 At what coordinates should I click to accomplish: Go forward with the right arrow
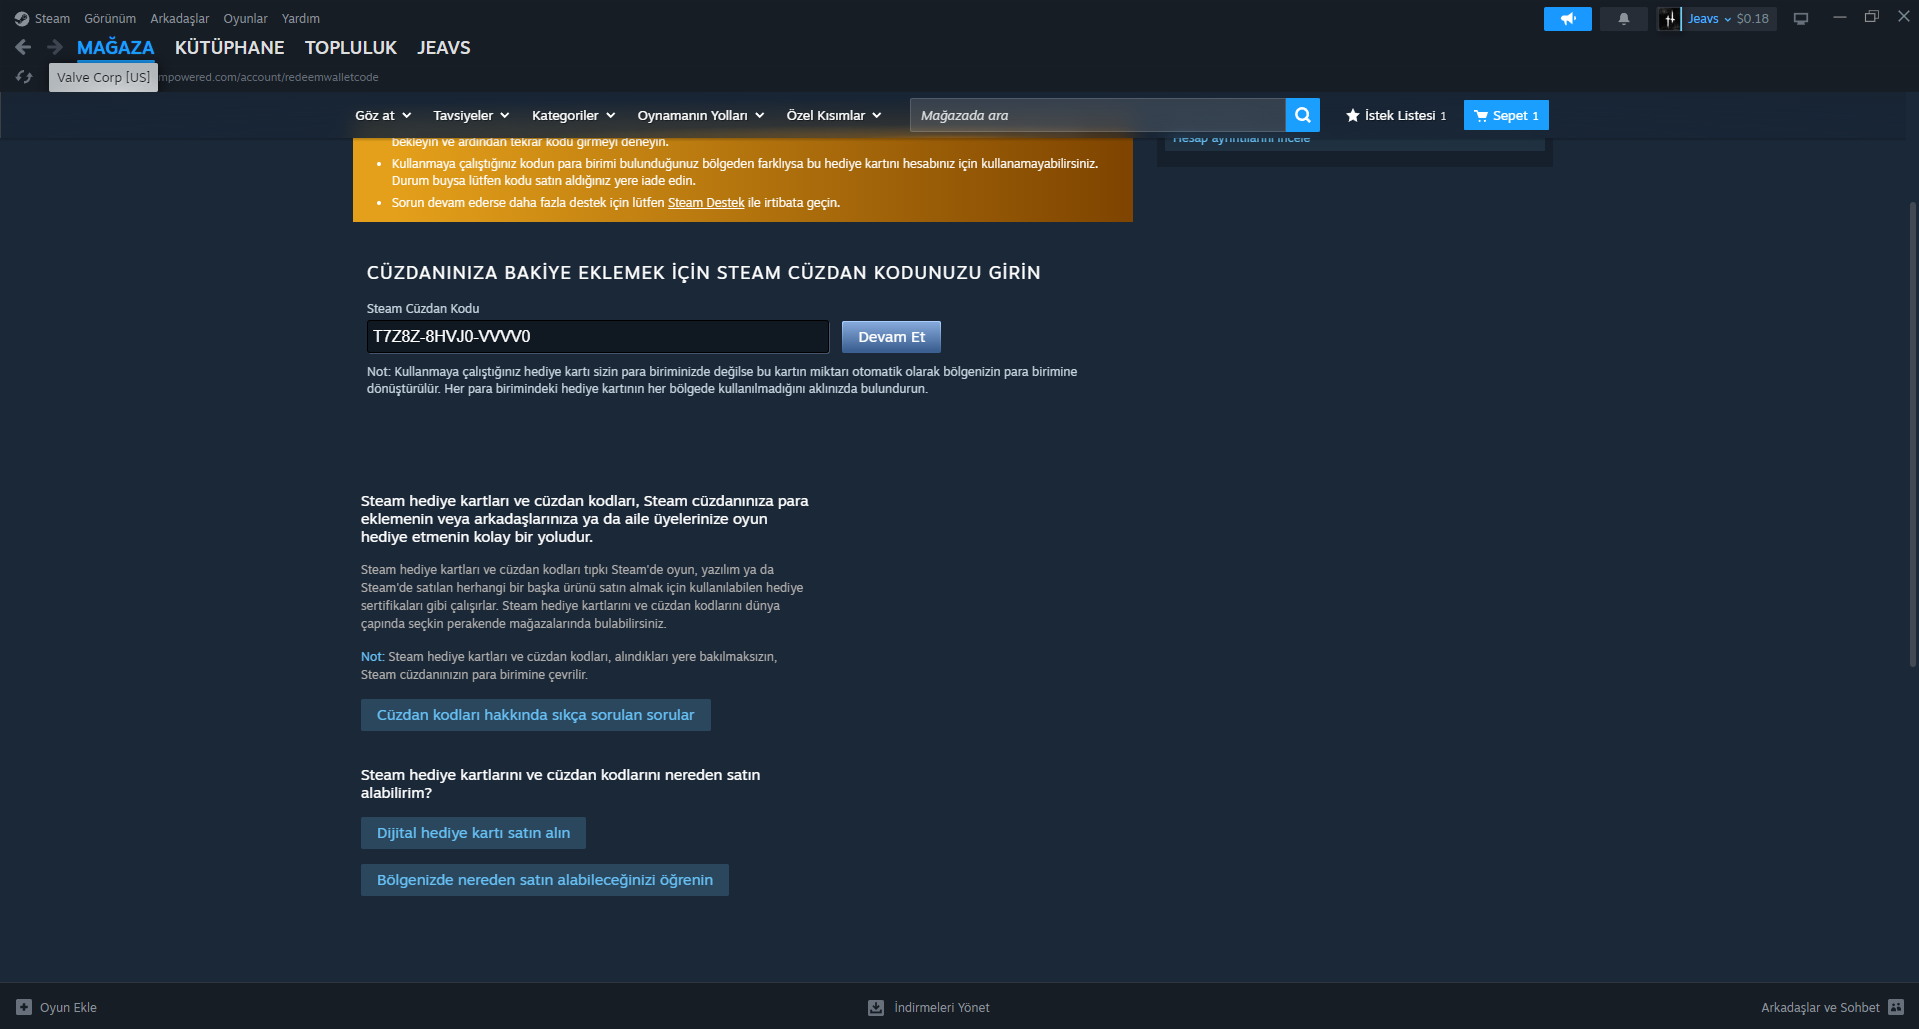pos(55,47)
